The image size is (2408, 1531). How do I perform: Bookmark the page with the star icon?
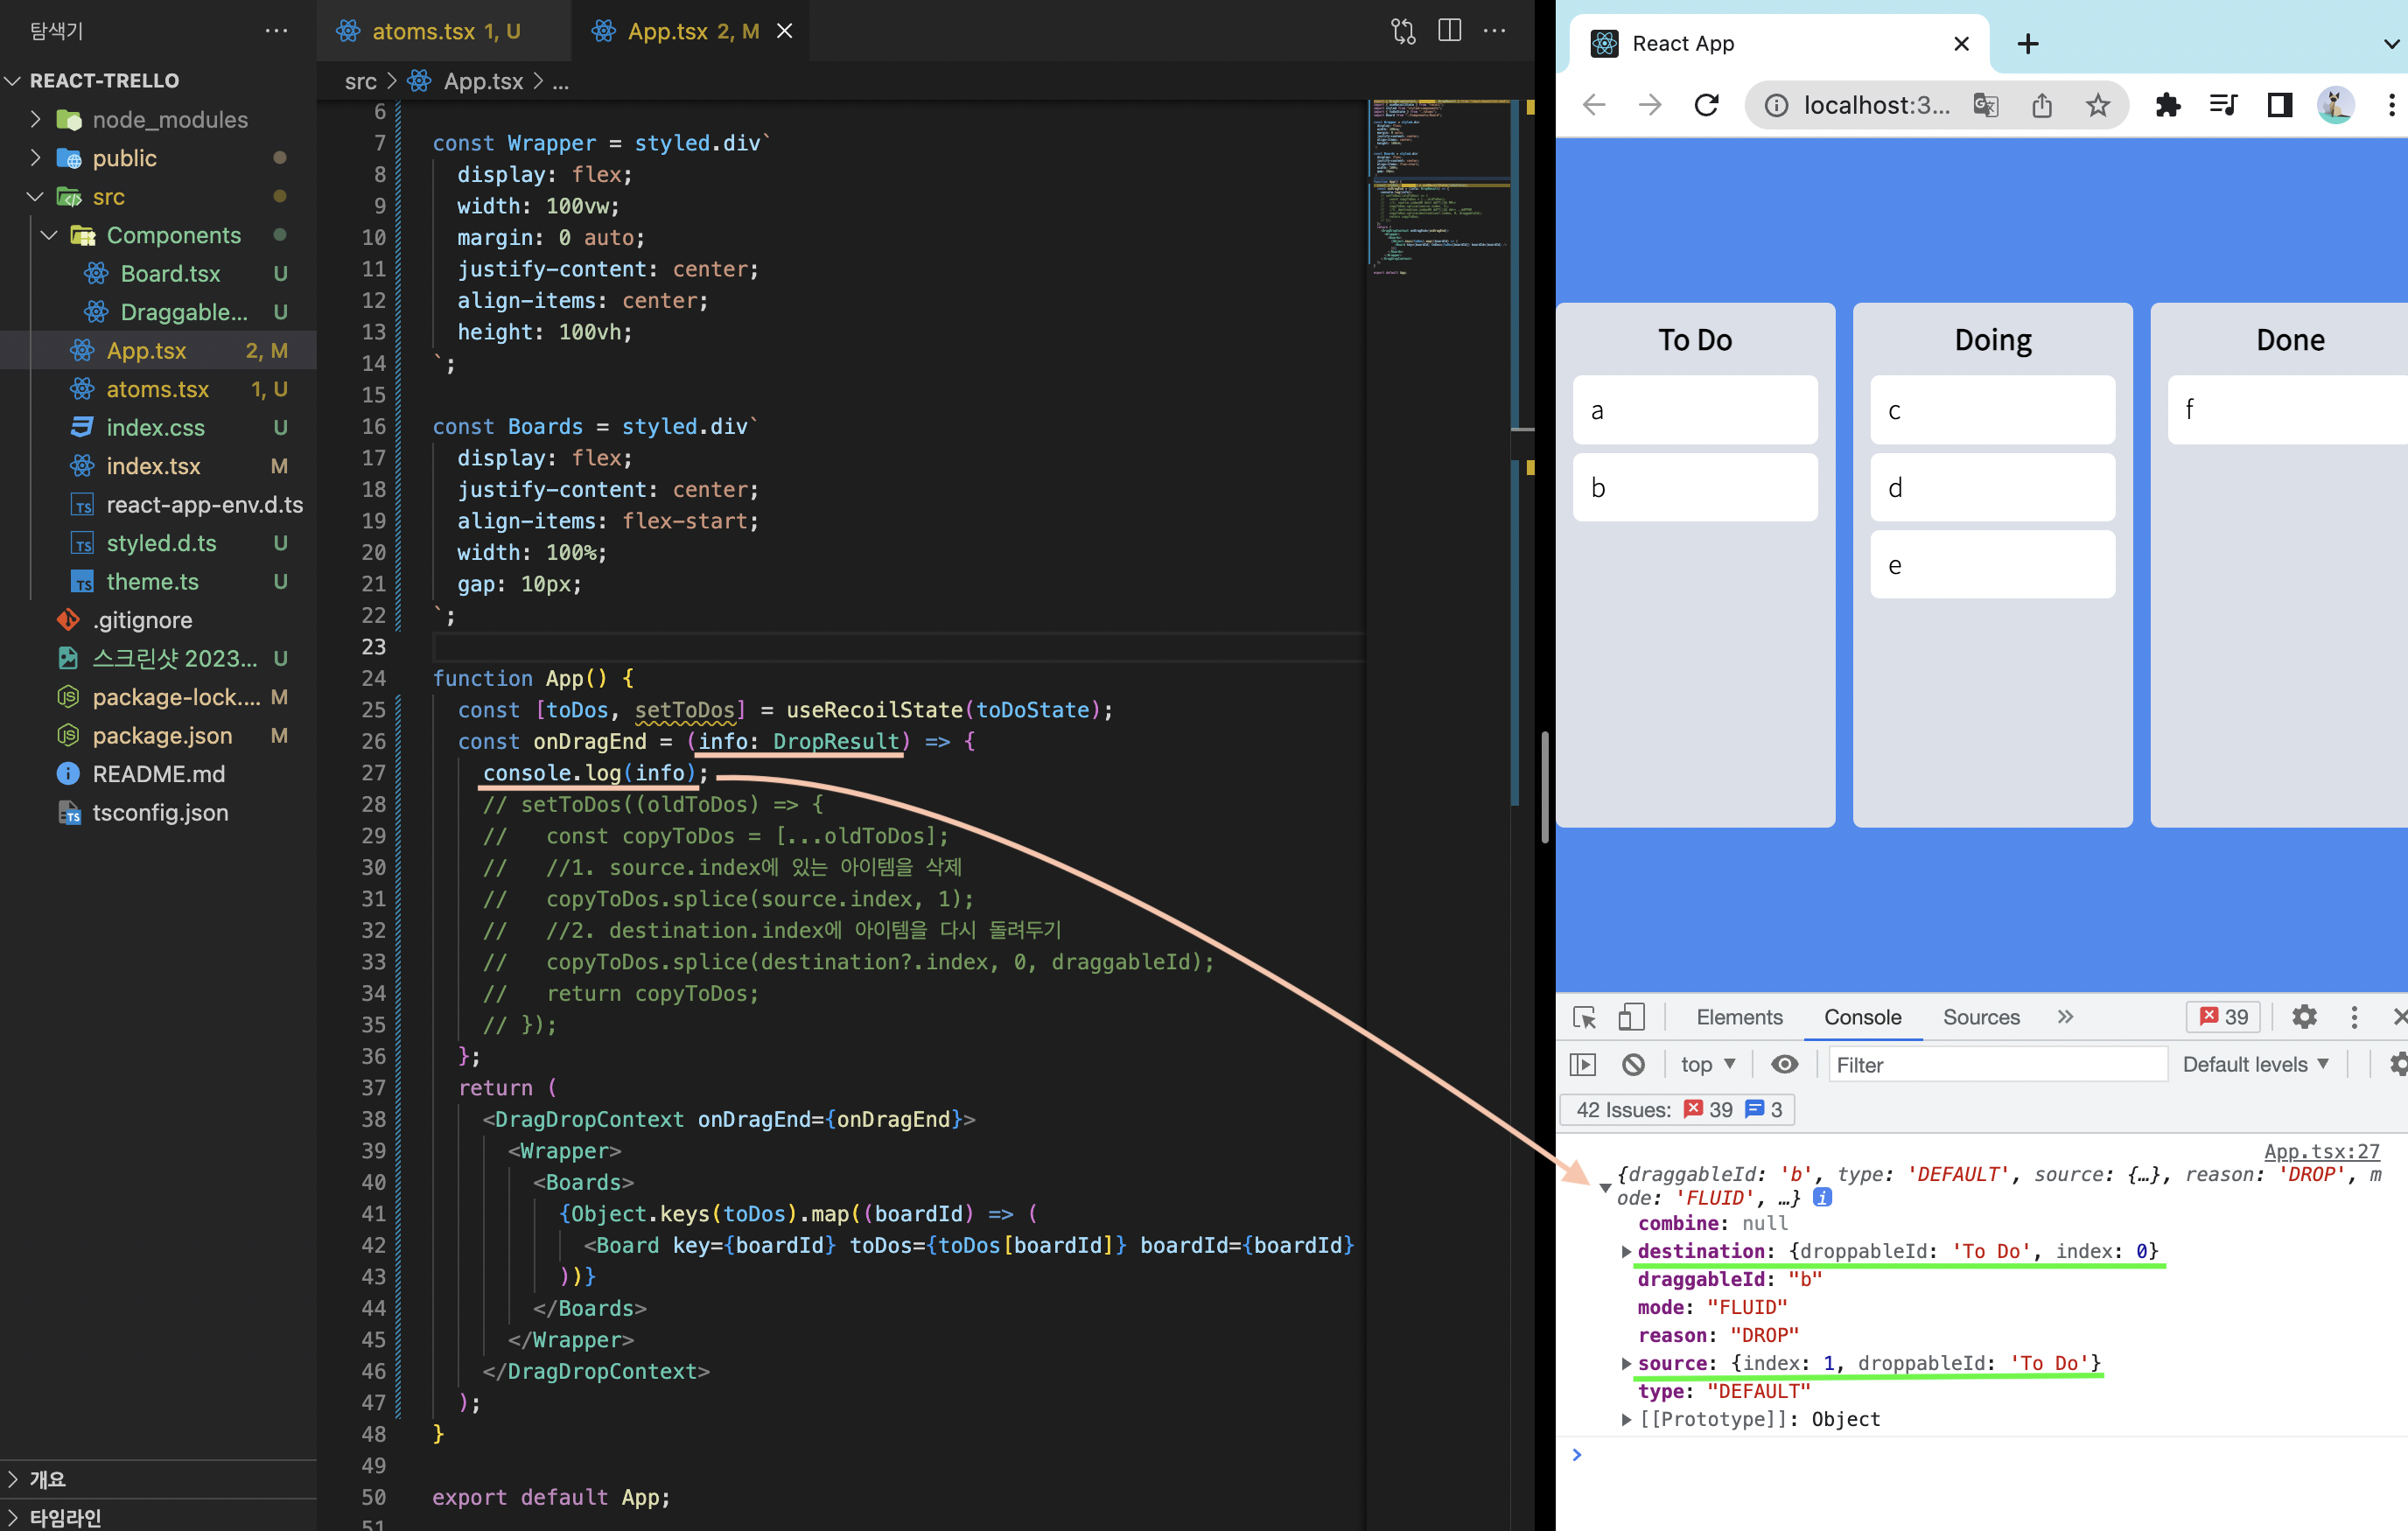click(x=2097, y=105)
